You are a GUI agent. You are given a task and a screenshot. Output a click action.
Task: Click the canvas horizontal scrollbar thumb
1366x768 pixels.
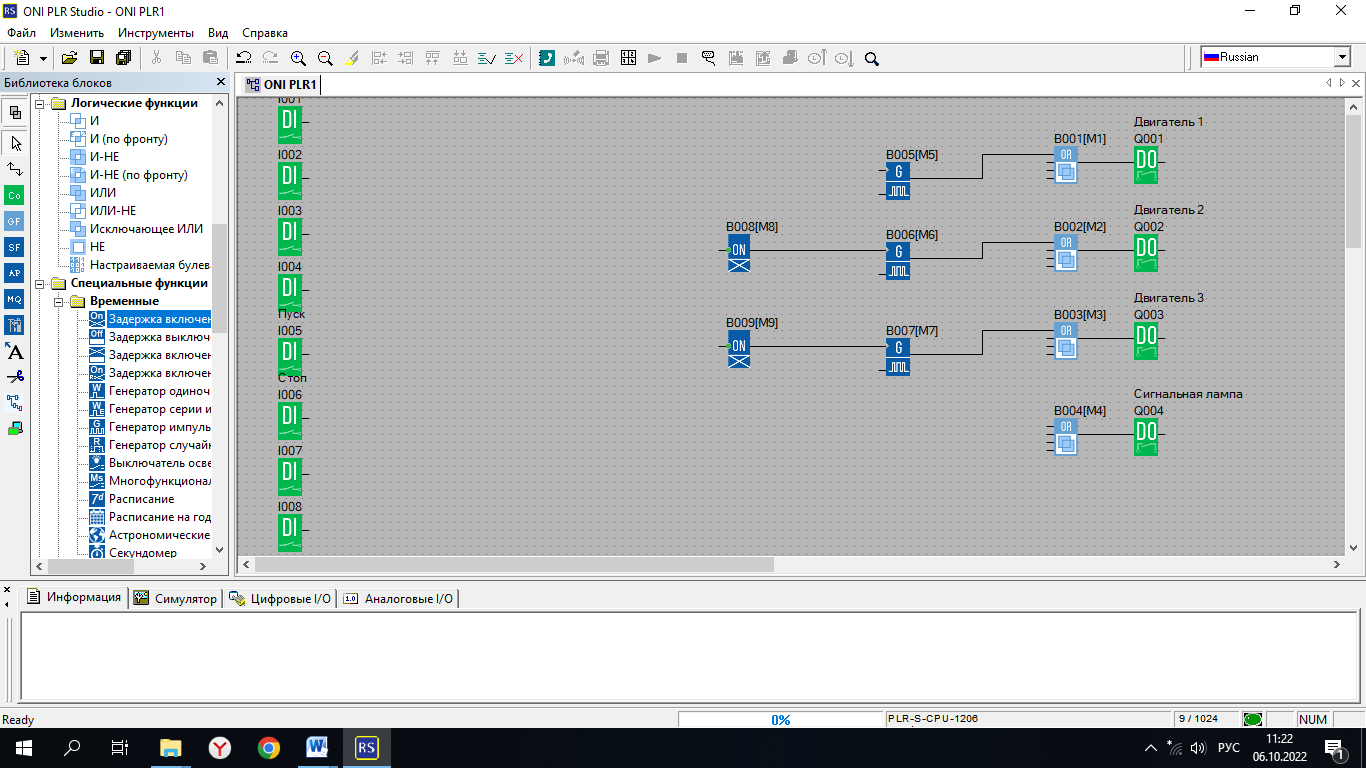pyautogui.click(x=514, y=565)
